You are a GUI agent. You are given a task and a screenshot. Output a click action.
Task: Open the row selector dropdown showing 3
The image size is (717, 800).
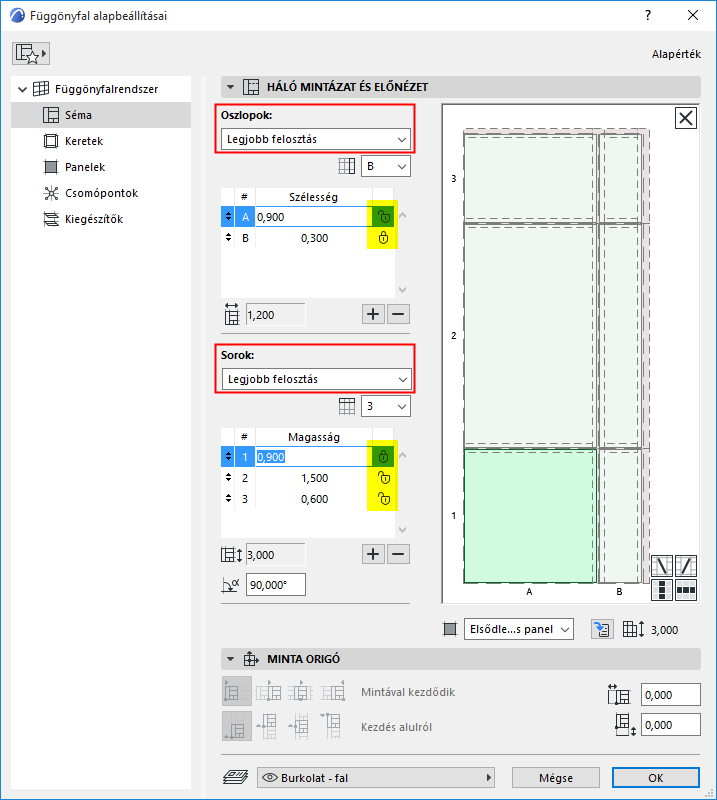coord(386,406)
